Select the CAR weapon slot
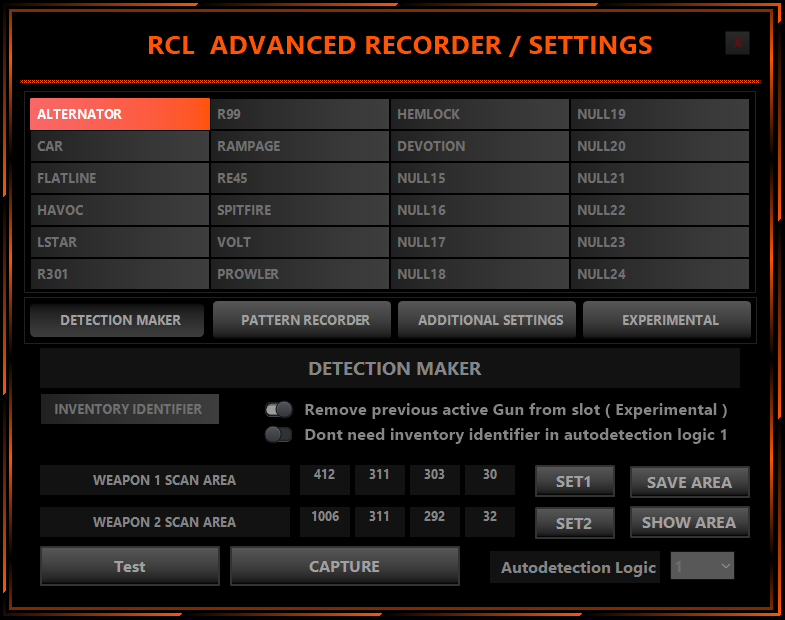 [x=120, y=146]
